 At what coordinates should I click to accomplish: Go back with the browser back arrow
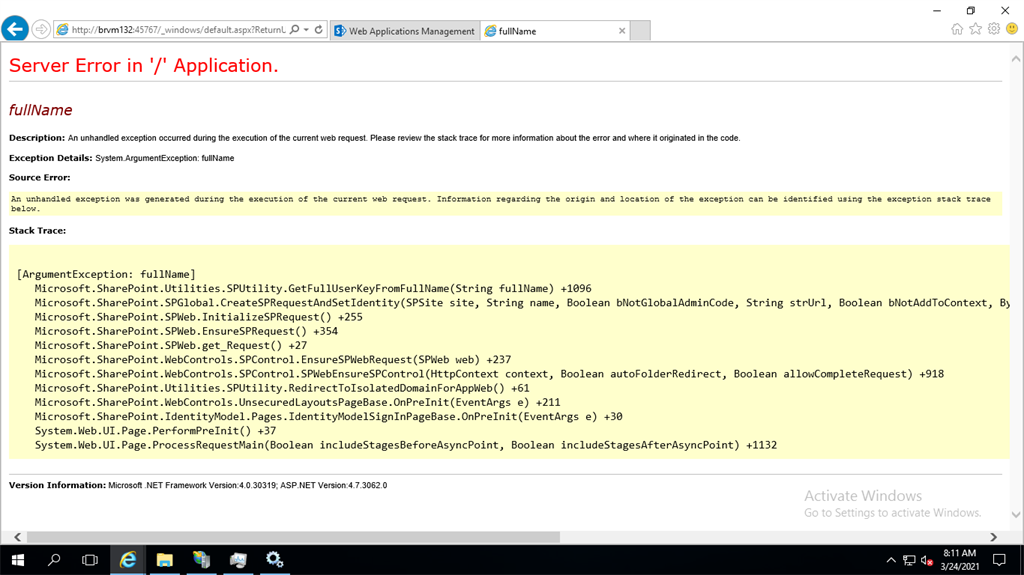(15, 29)
